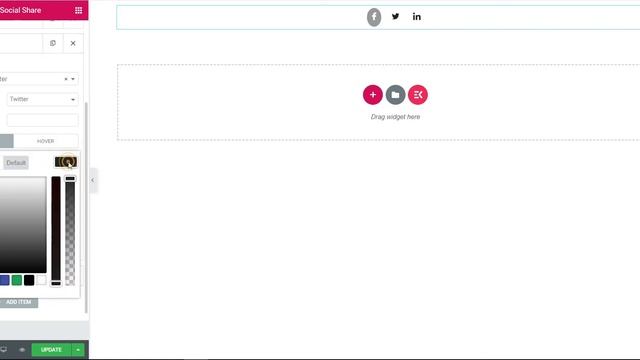640x360 pixels.
Task: Switch to the HOVER tab
Action: (x=45, y=141)
